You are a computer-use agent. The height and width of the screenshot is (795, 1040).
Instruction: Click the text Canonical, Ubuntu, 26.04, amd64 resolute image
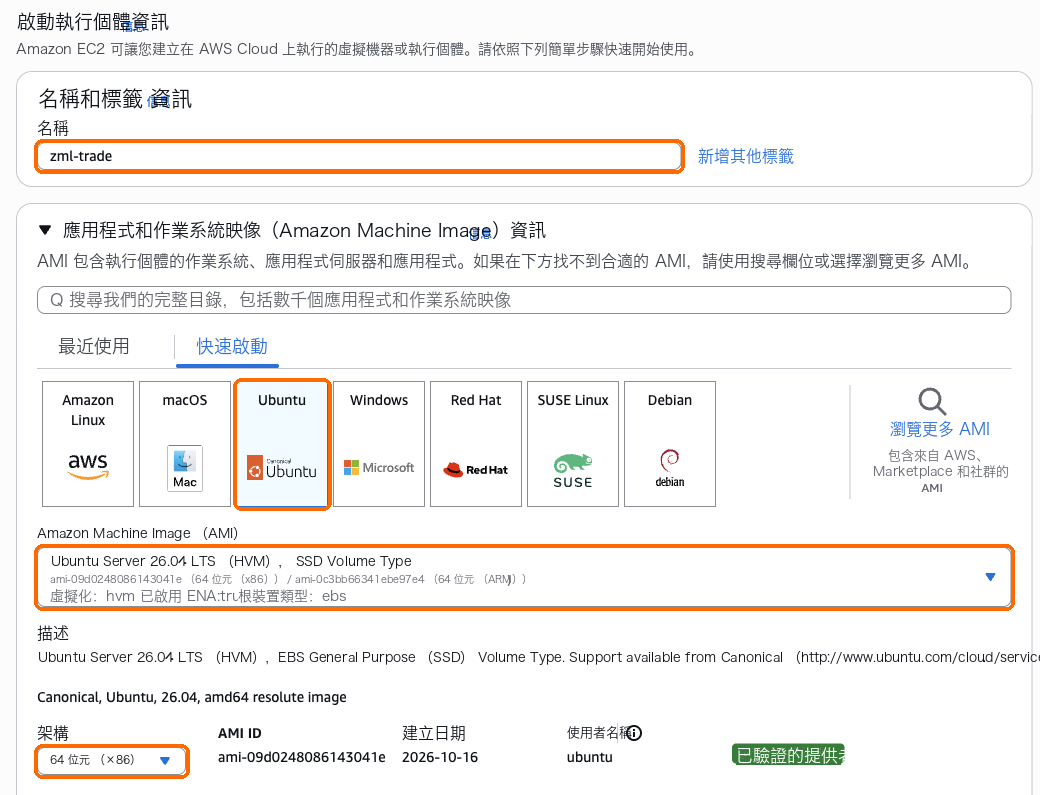pyautogui.click(x=192, y=697)
